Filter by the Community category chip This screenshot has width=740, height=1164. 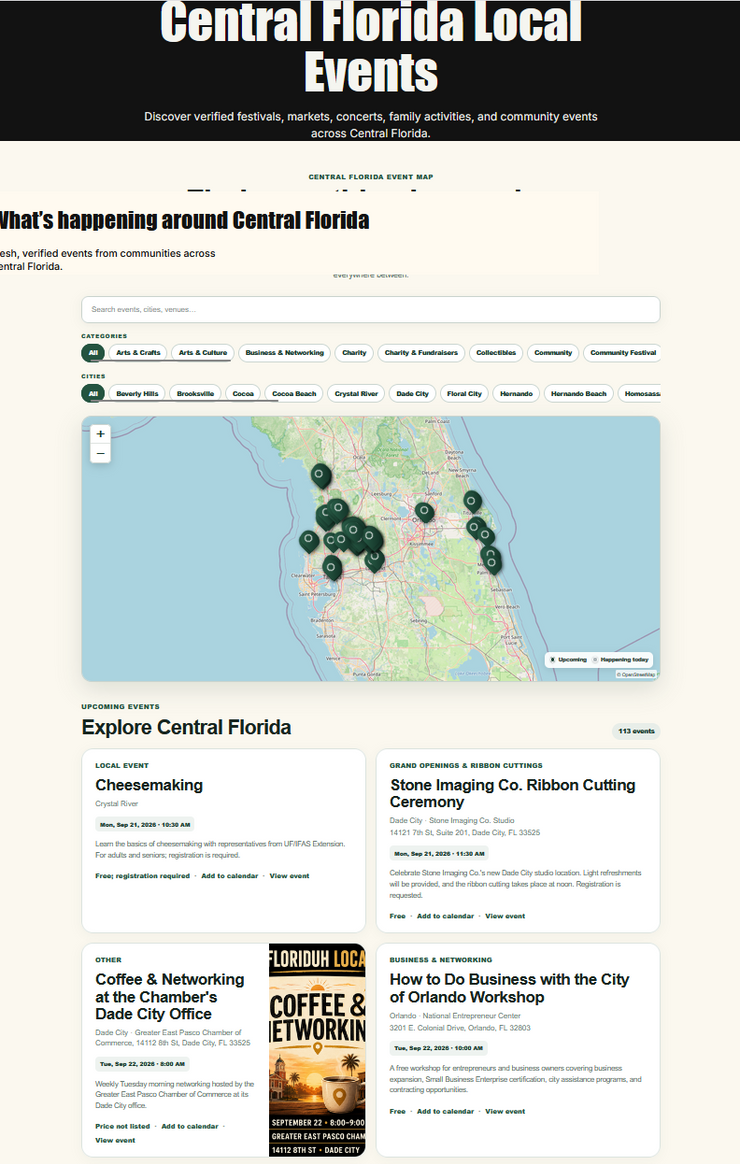[553, 353]
